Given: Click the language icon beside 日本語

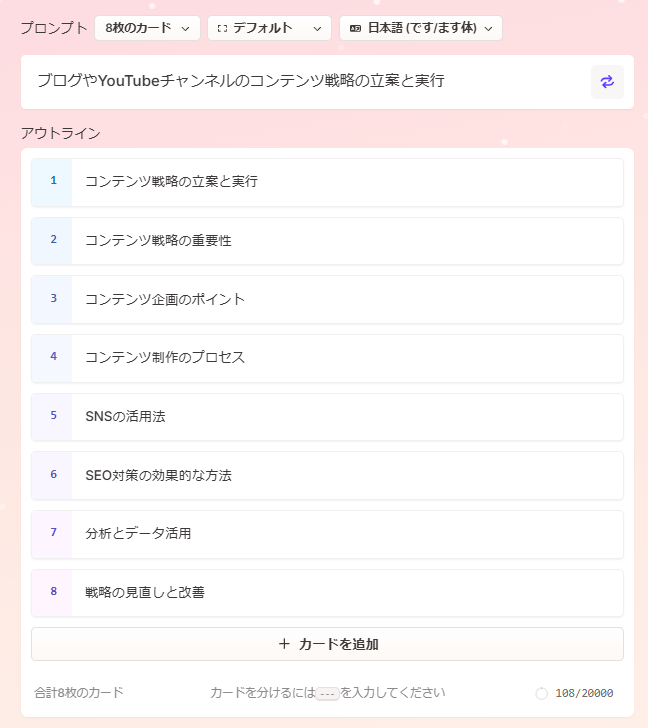Looking at the screenshot, I should click(355, 29).
